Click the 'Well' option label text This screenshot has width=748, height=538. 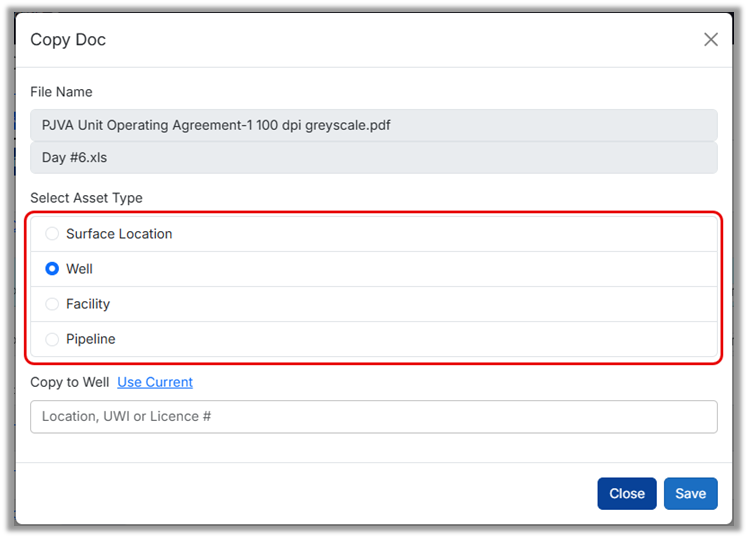(x=80, y=269)
